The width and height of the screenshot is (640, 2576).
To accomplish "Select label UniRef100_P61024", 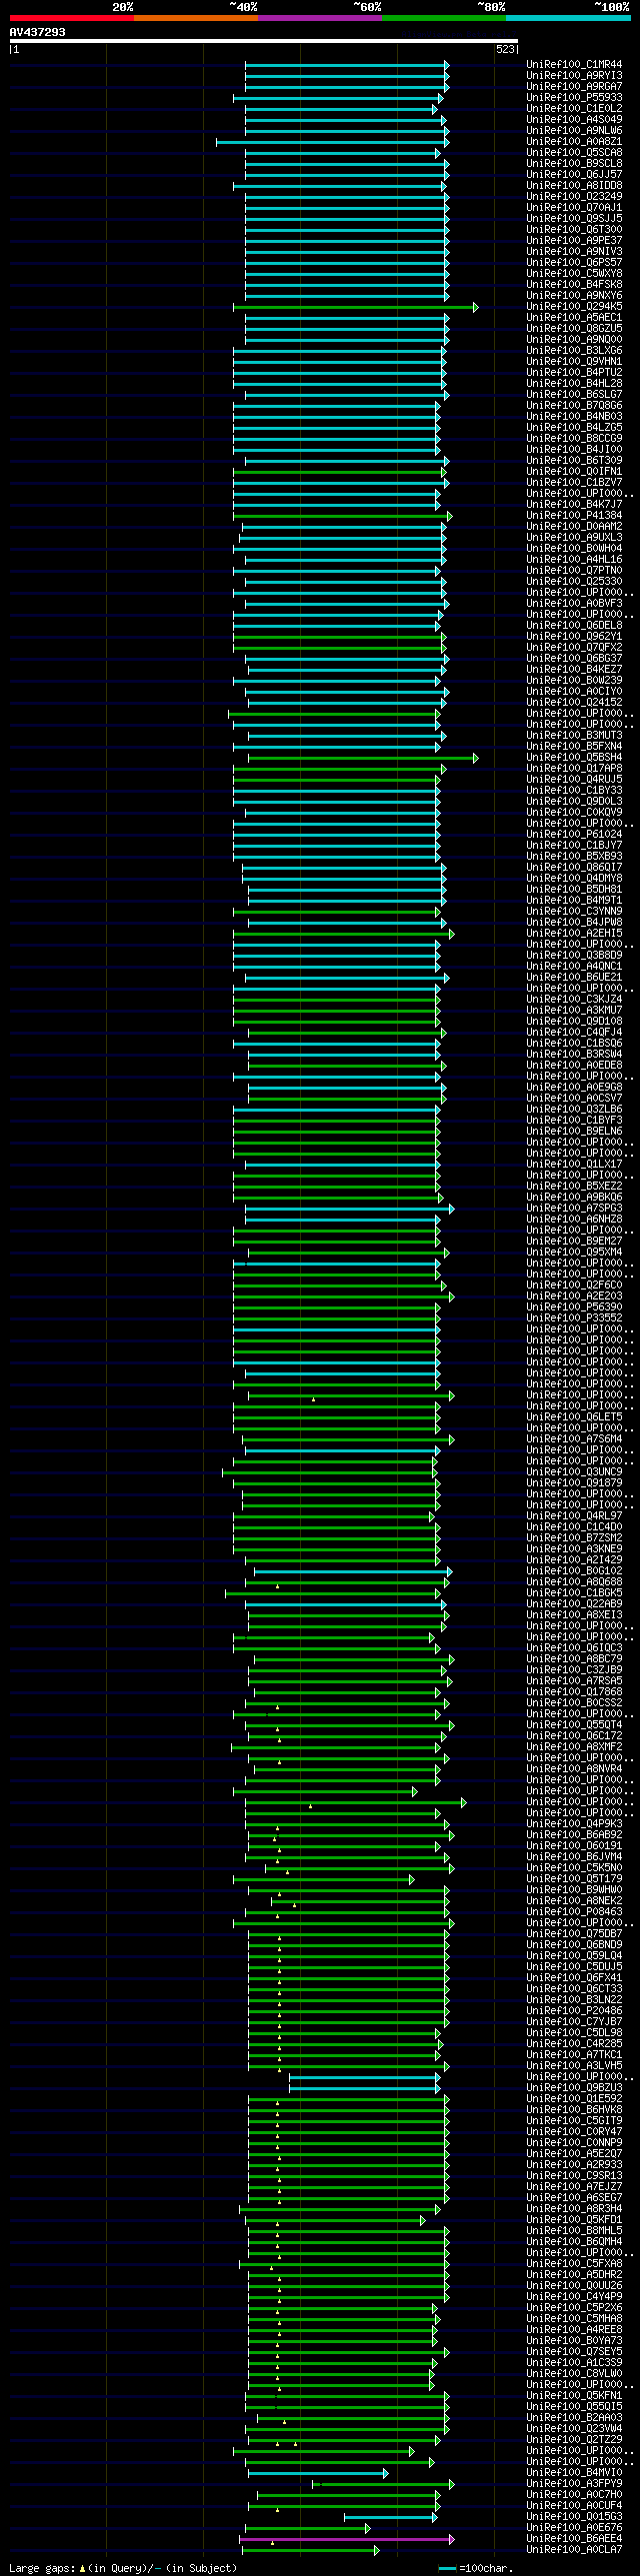I will [574, 835].
